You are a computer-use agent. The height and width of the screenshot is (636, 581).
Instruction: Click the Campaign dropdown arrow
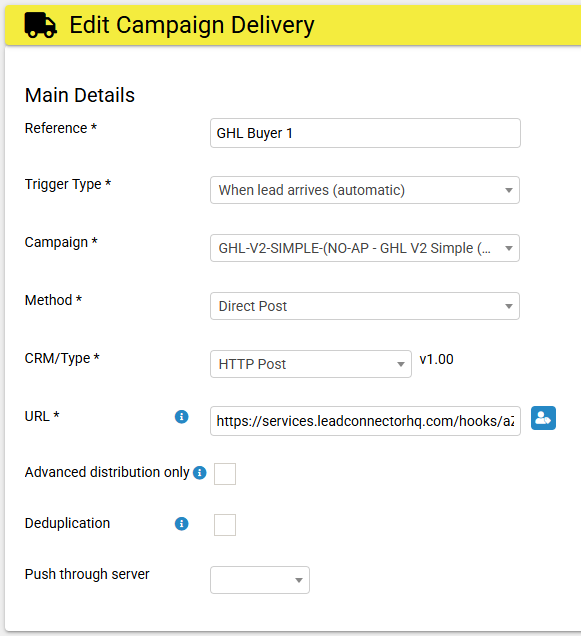point(509,248)
